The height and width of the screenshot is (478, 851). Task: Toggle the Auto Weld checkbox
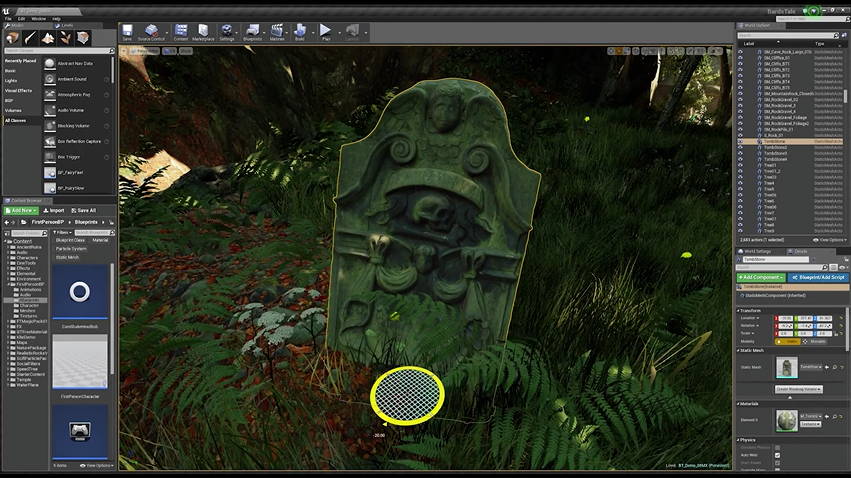(778, 455)
